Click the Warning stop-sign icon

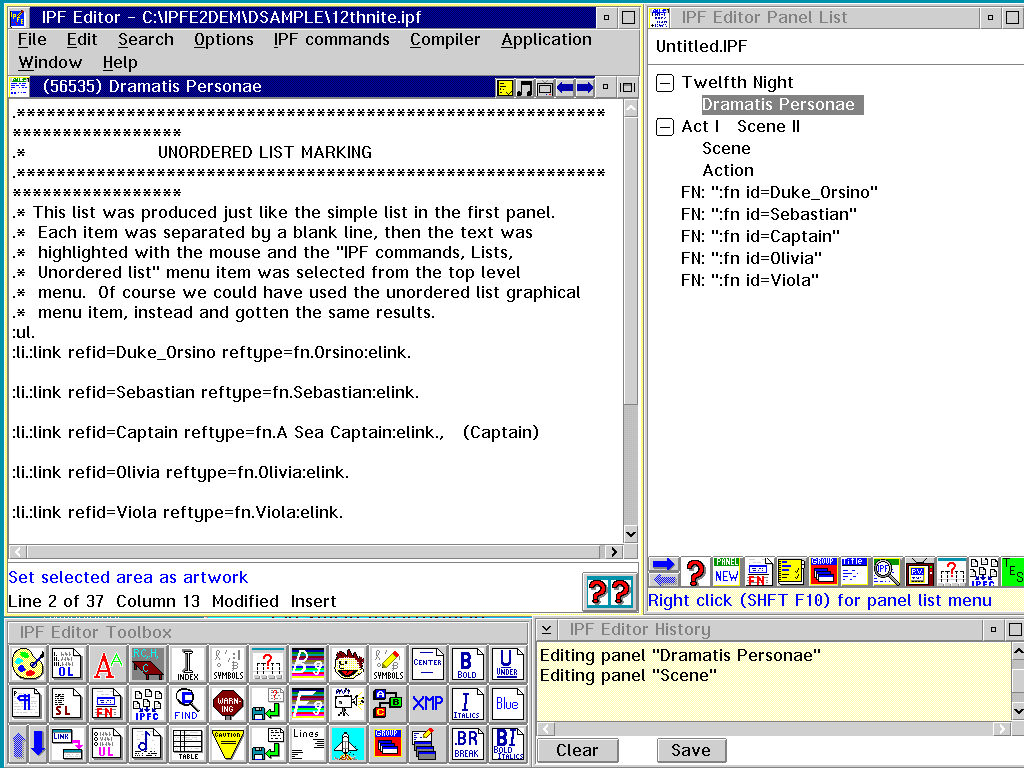227,704
